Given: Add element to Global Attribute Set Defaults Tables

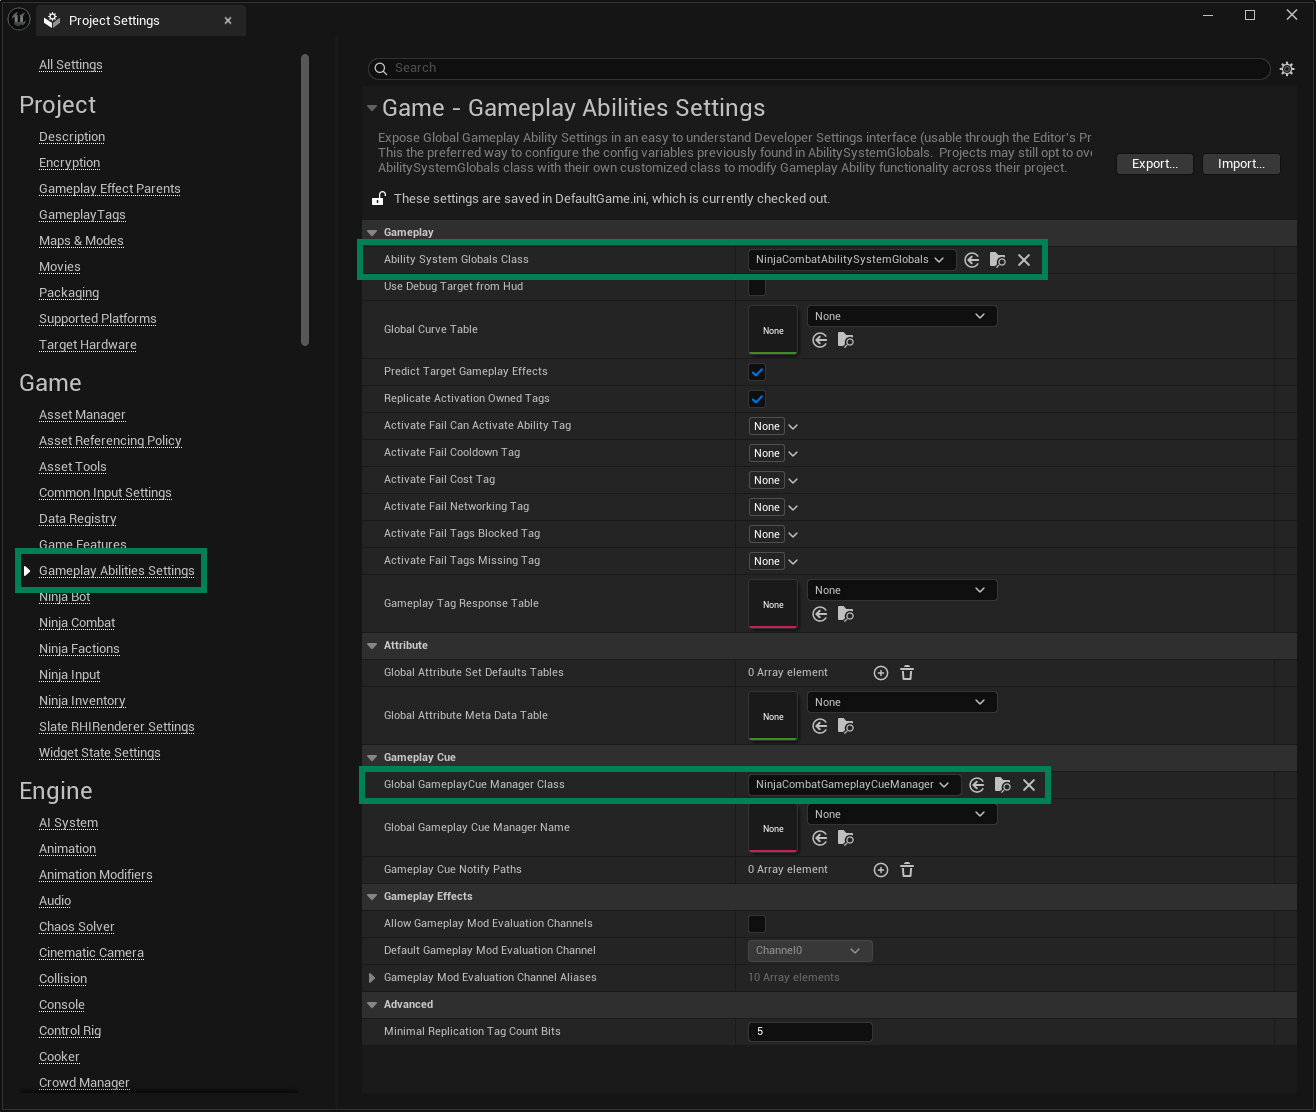Looking at the screenshot, I should click(881, 673).
